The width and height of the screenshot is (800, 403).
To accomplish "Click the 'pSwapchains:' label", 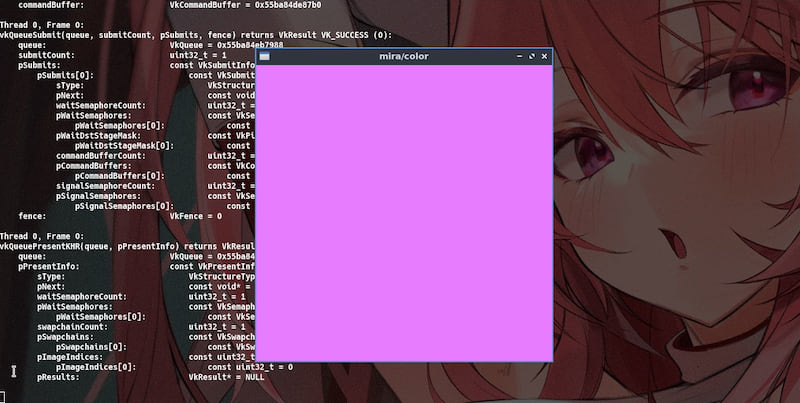I will pyautogui.click(x=65, y=337).
